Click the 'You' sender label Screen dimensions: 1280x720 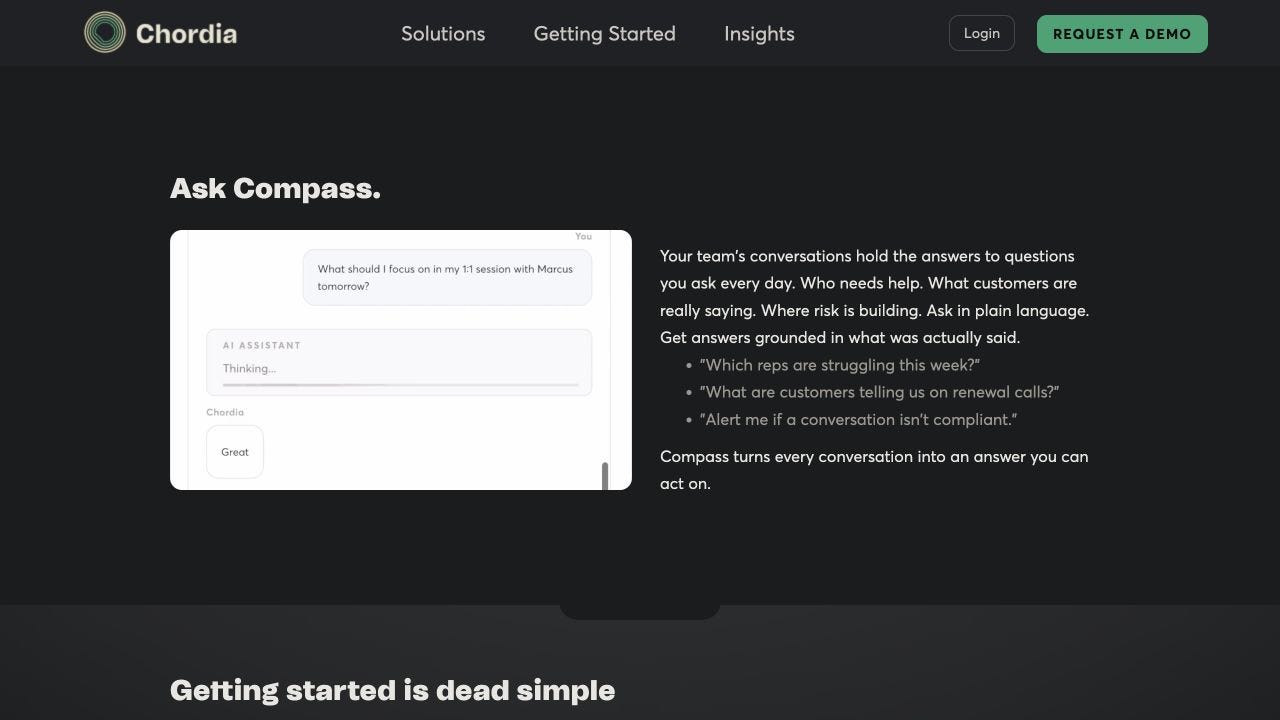coord(584,237)
